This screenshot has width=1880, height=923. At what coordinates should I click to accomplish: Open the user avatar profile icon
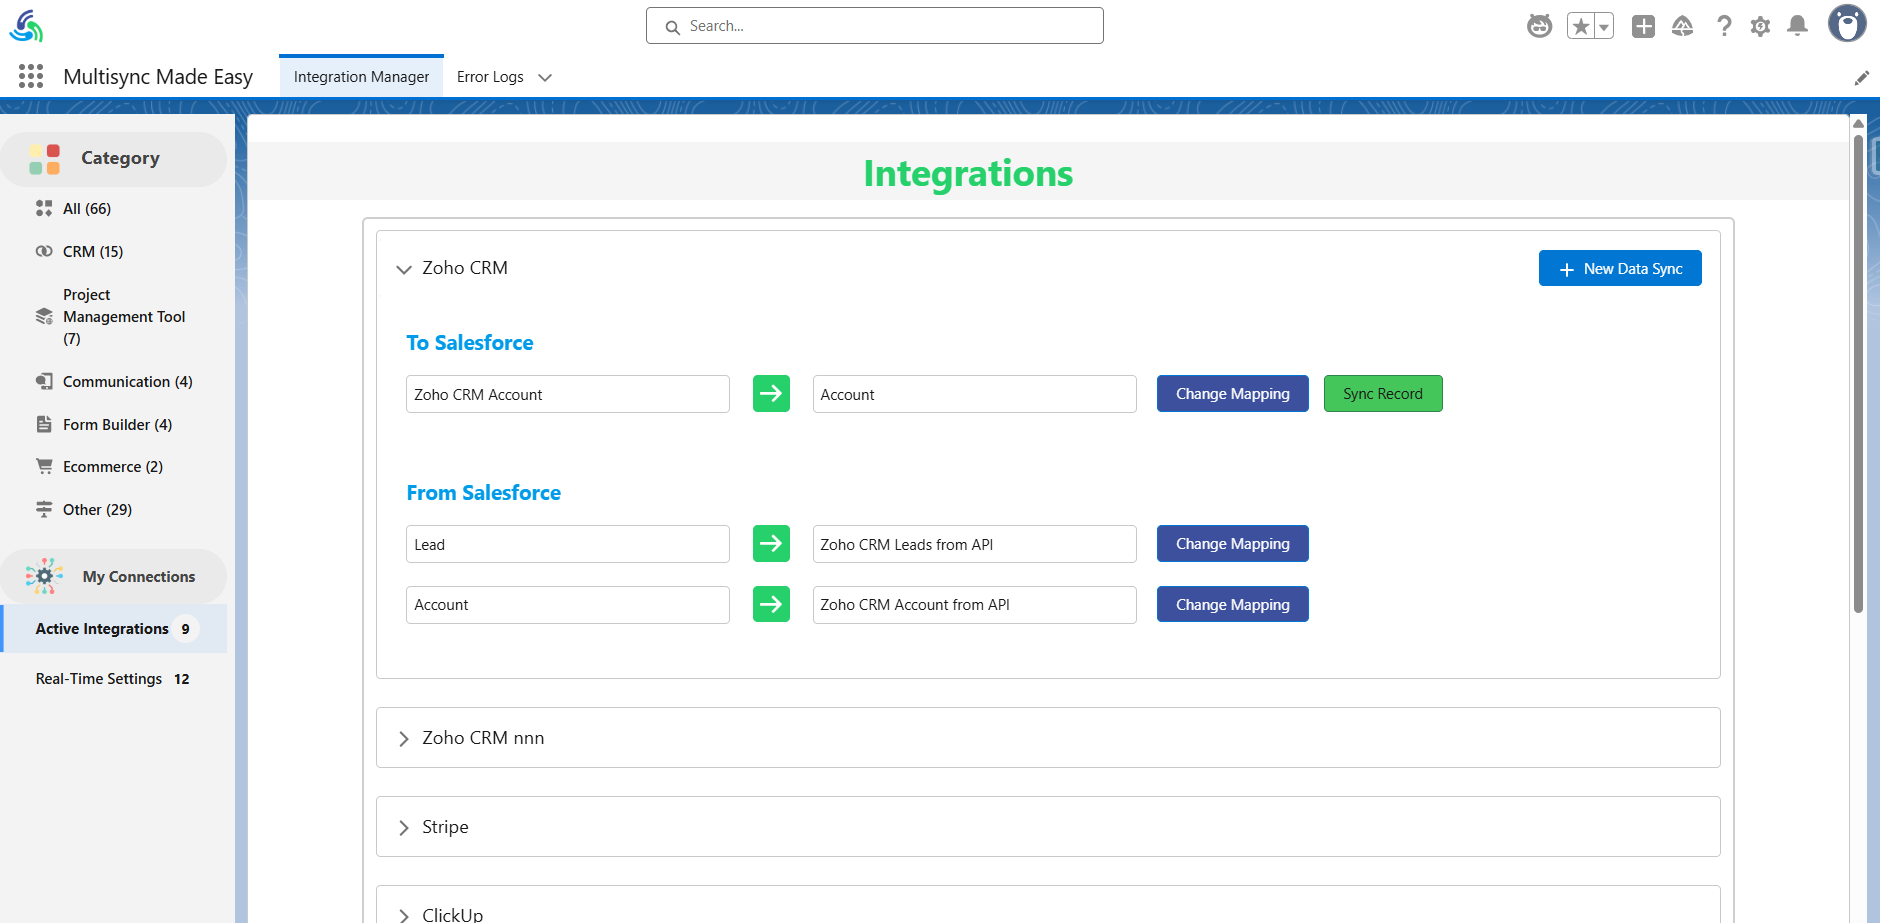(x=1846, y=24)
